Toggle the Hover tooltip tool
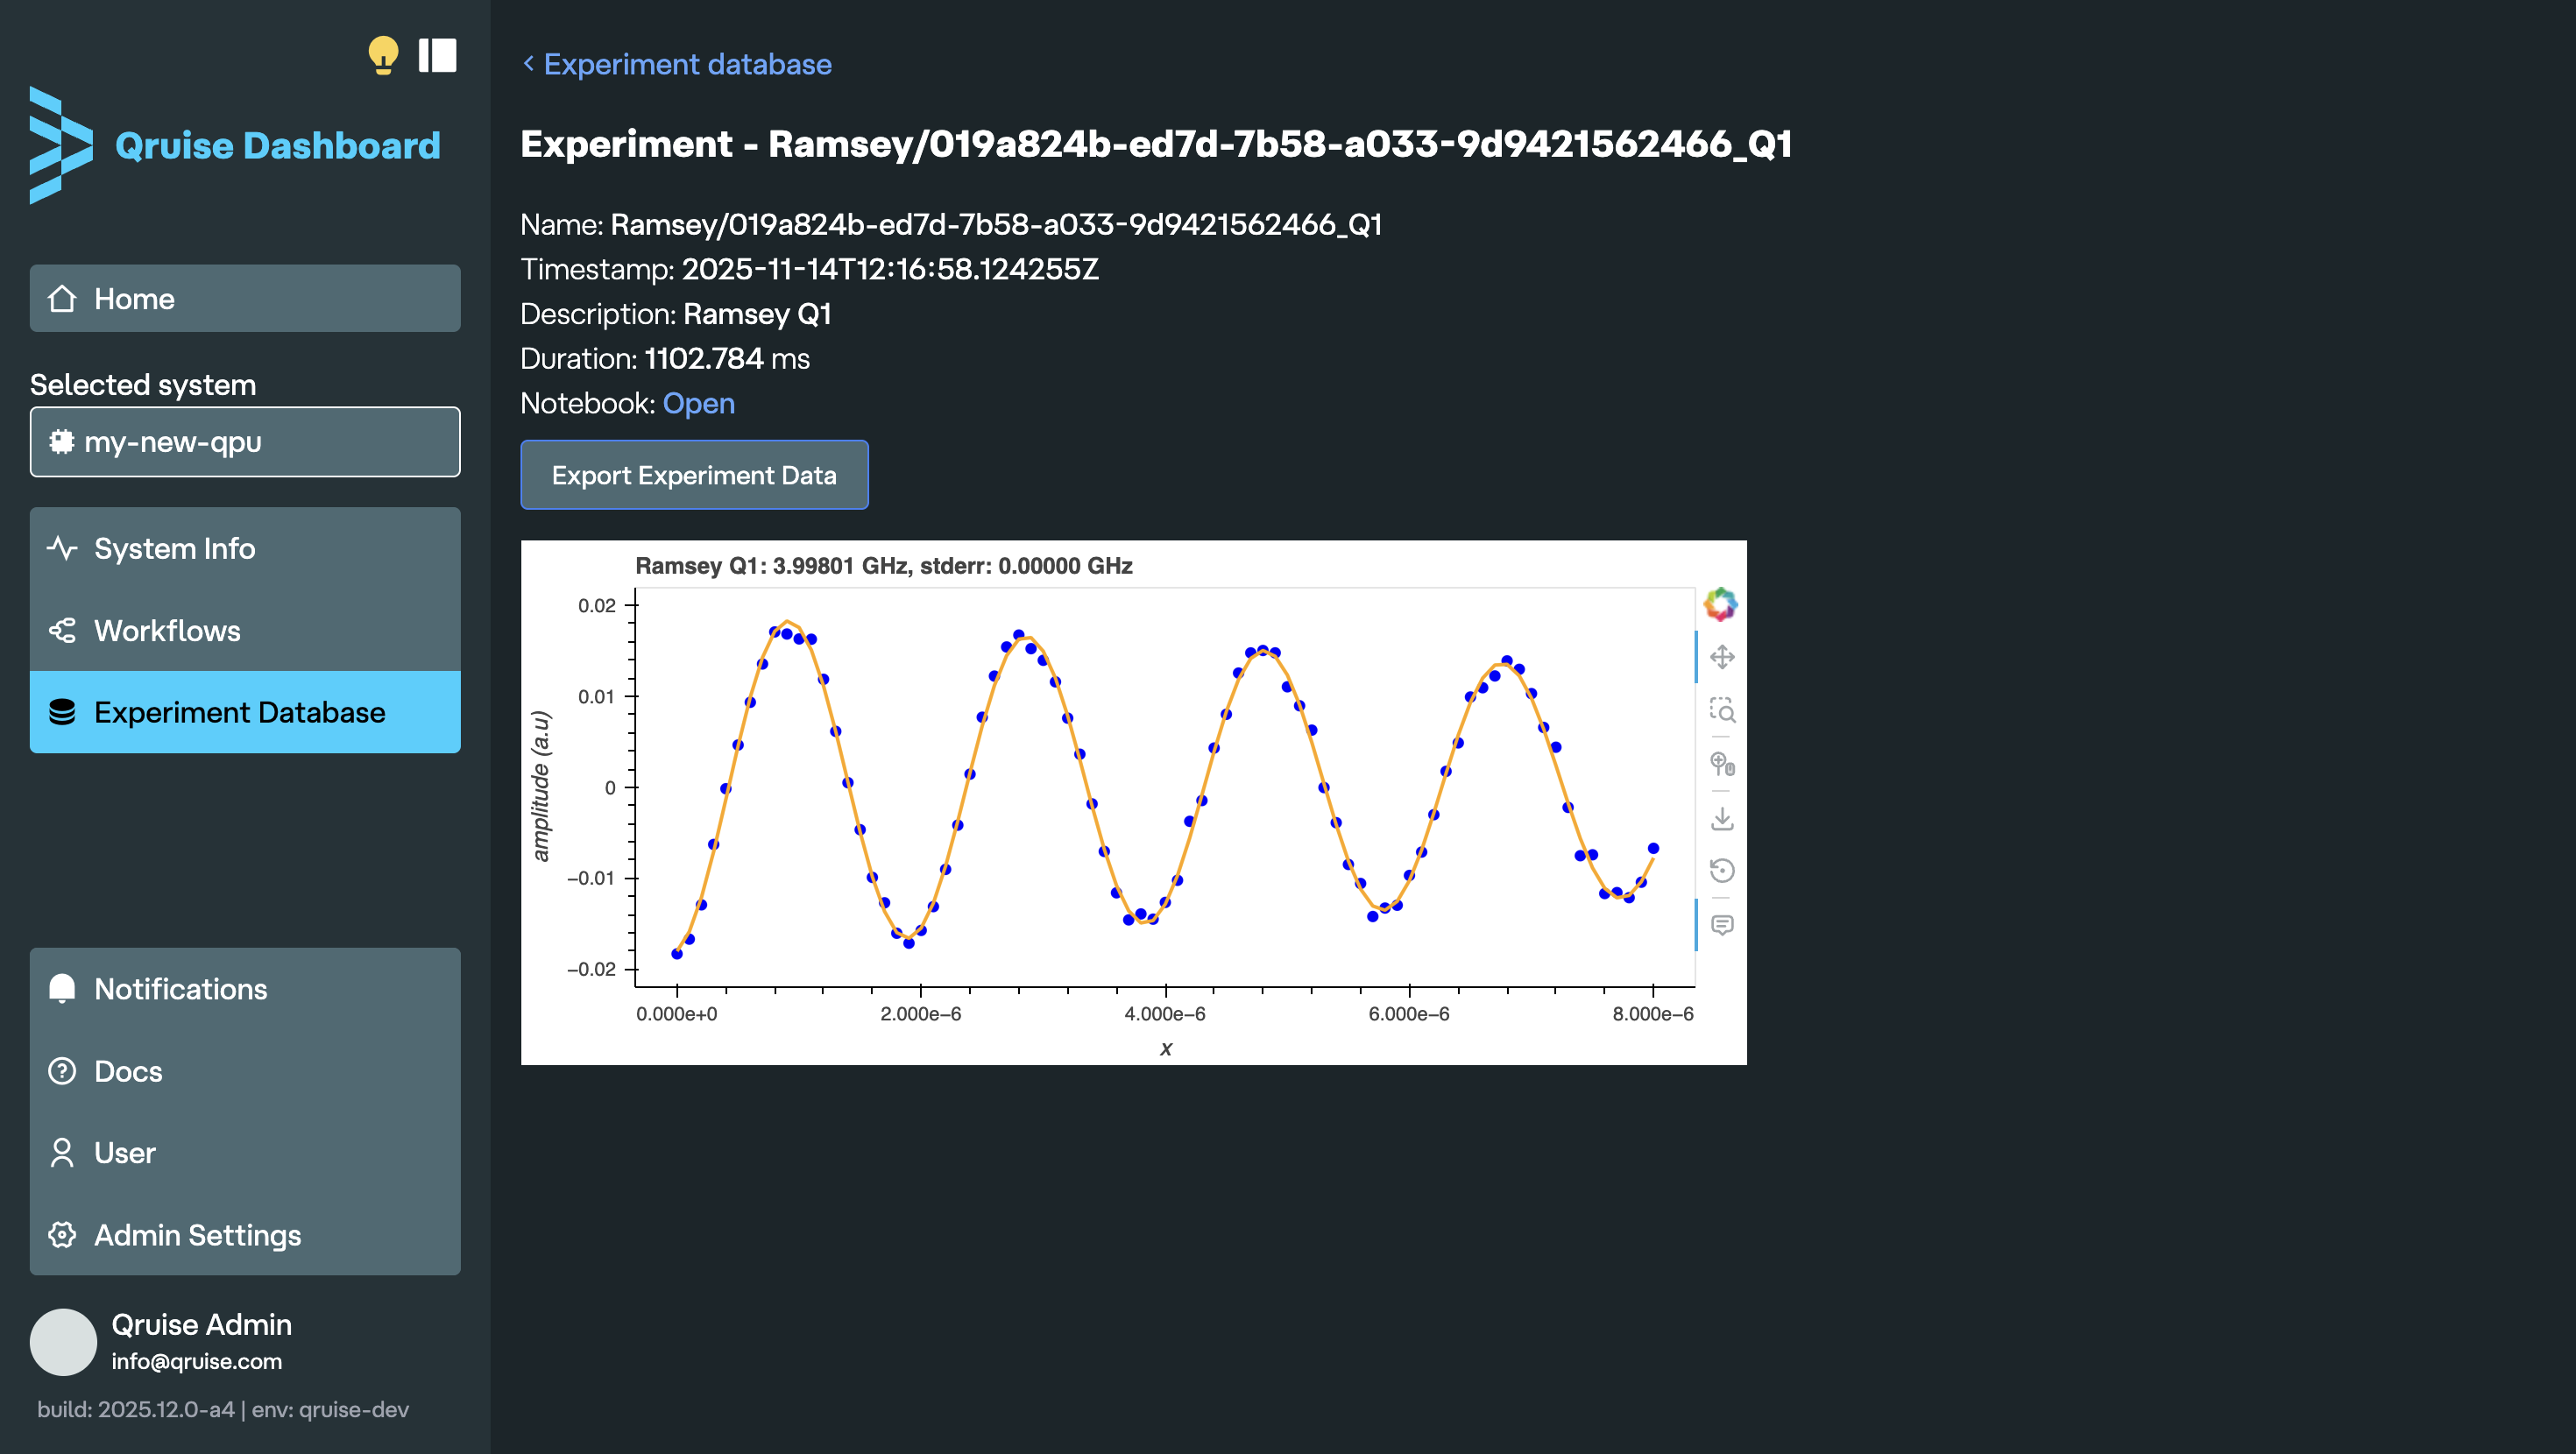This screenshot has width=2576, height=1454. pyautogui.click(x=1721, y=924)
